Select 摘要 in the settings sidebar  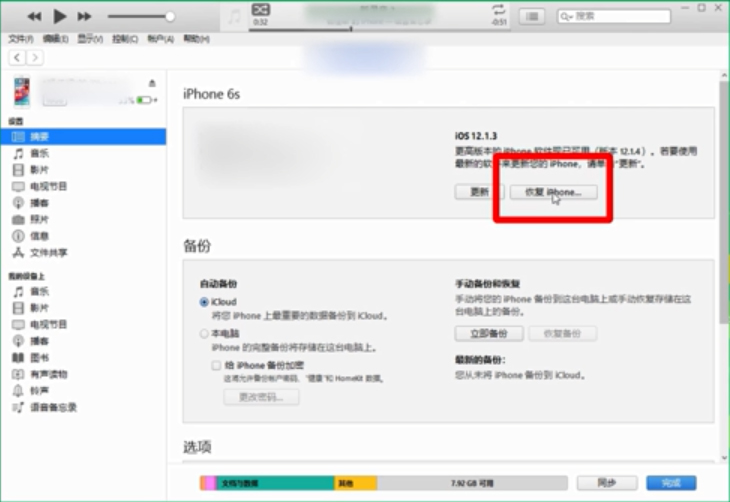click(x=83, y=136)
